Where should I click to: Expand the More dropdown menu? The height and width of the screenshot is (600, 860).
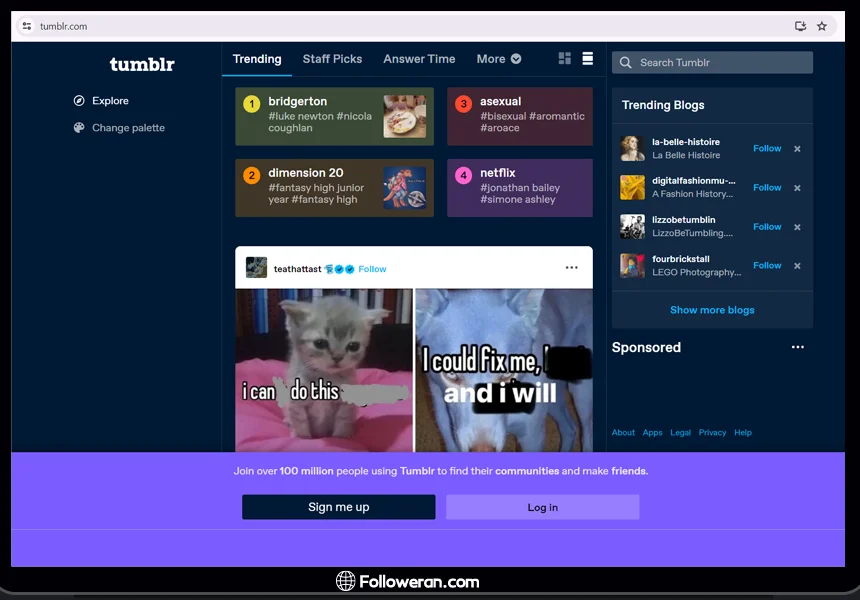(x=498, y=59)
